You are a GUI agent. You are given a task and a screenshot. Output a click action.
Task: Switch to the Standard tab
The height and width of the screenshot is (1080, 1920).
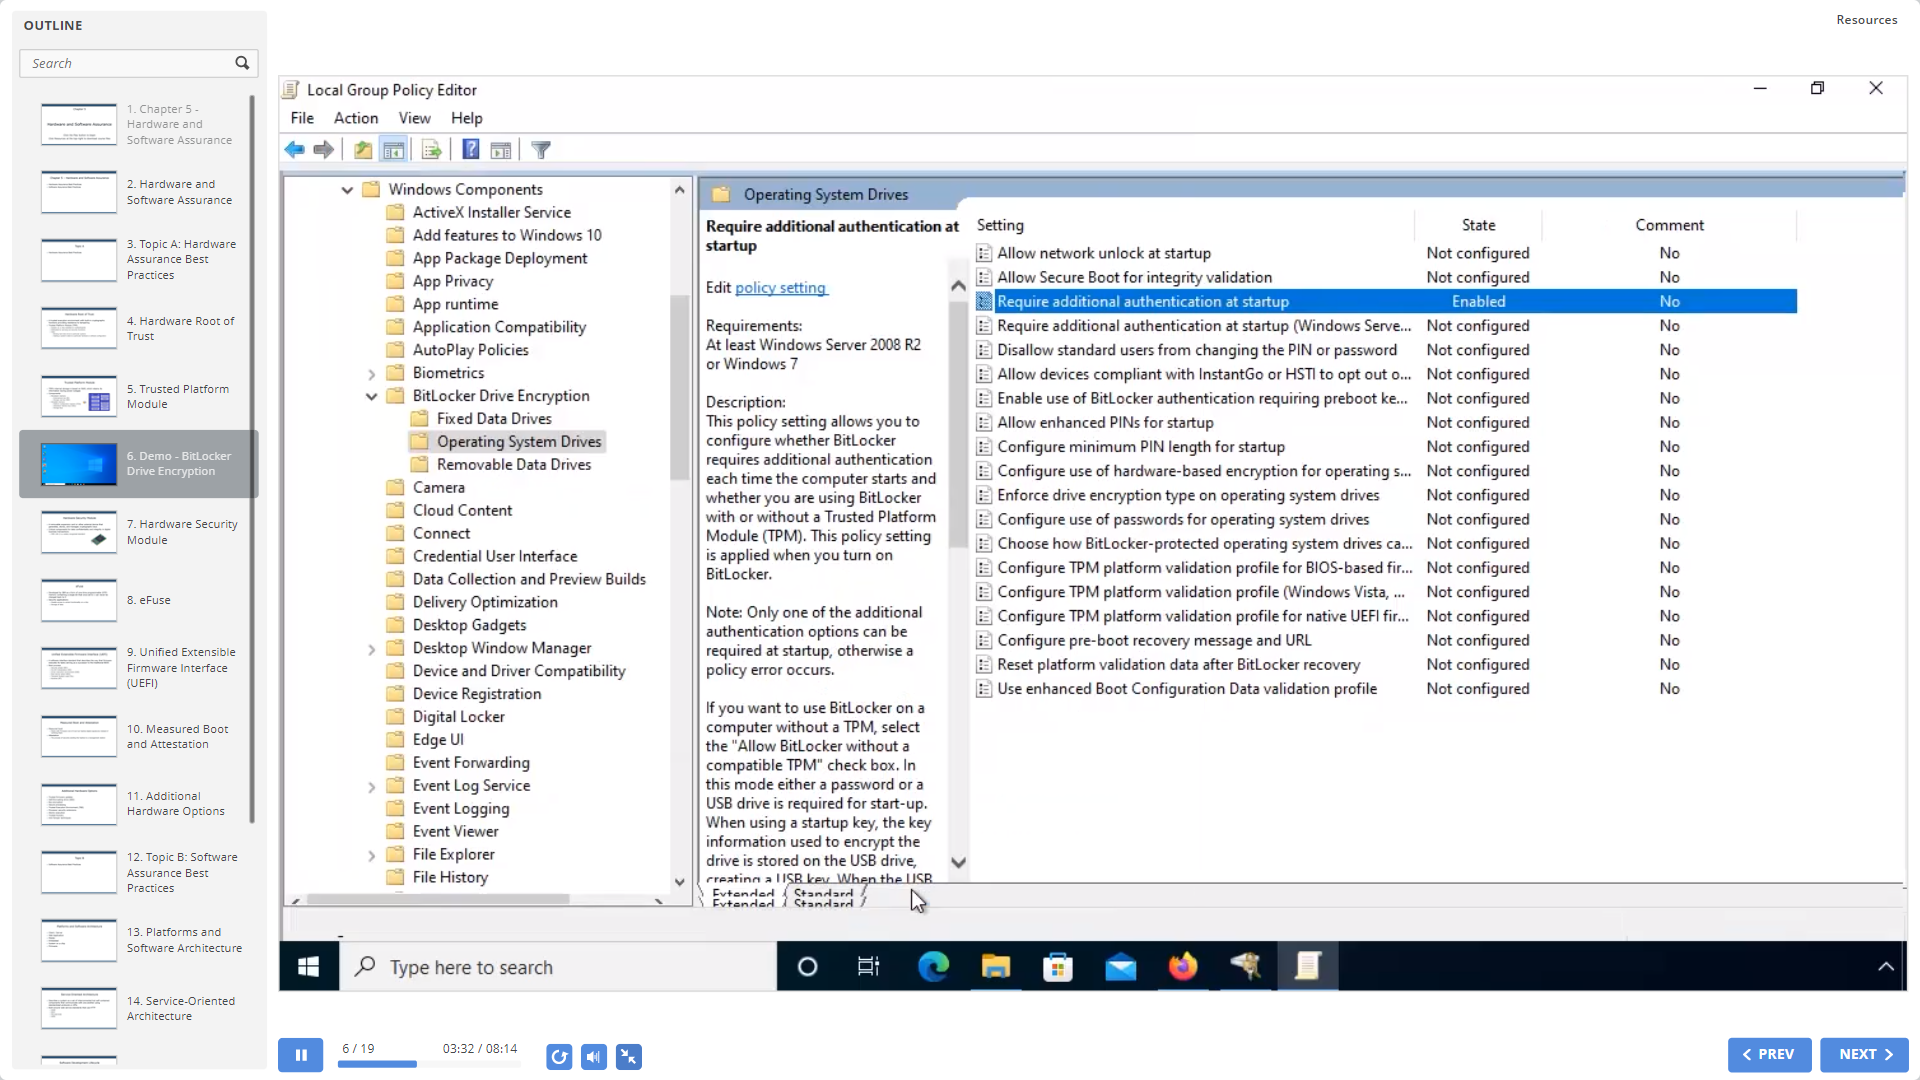pyautogui.click(x=823, y=896)
